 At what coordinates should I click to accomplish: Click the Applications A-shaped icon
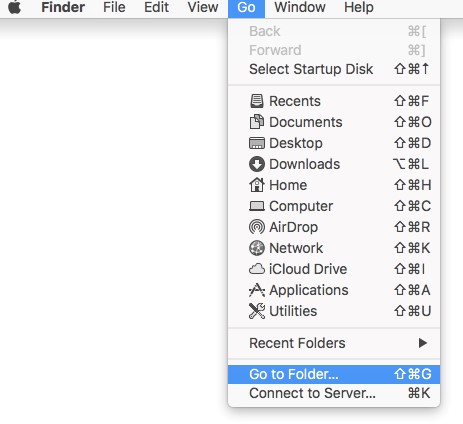(x=257, y=290)
